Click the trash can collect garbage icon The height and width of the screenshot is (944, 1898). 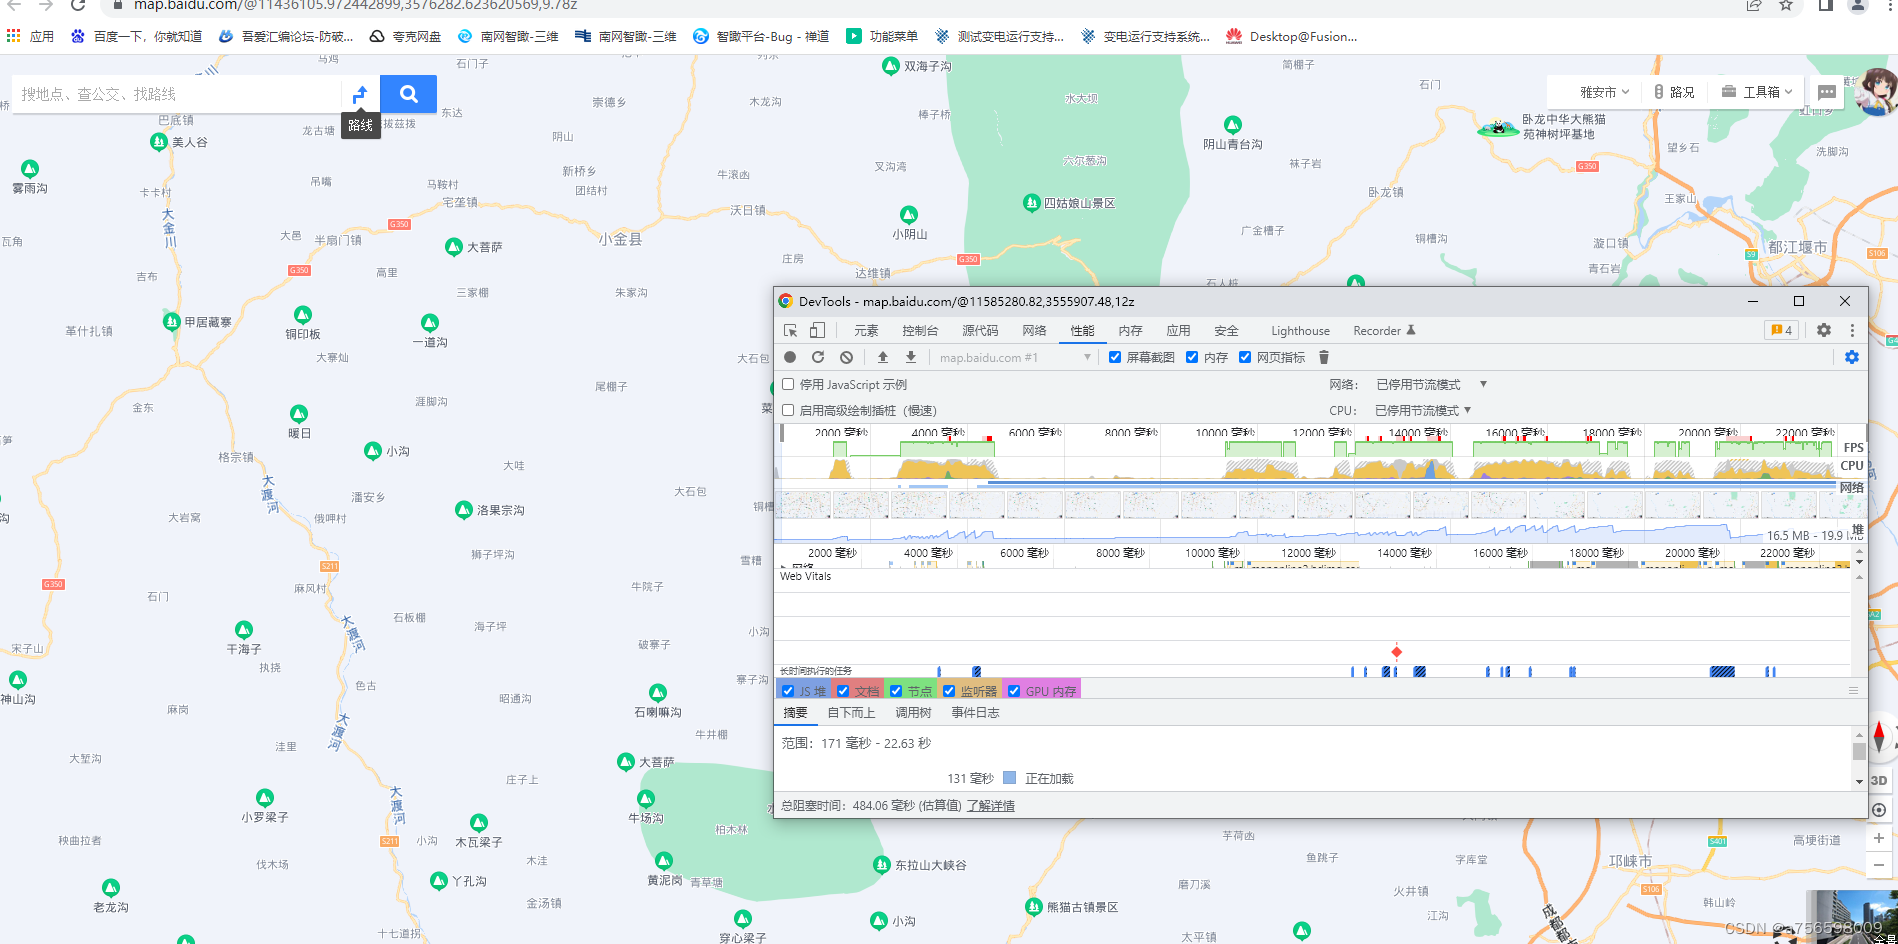pyautogui.click(x=1324, y=357)
